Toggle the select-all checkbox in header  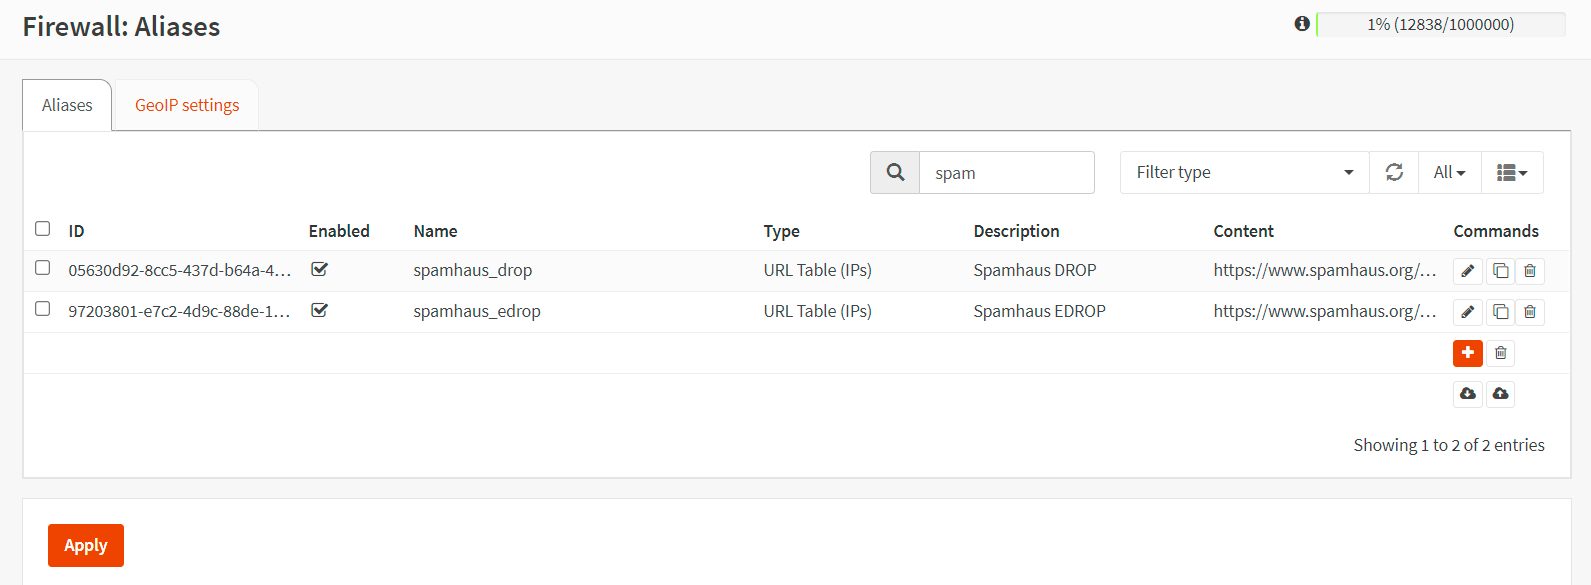pos(42,229)
